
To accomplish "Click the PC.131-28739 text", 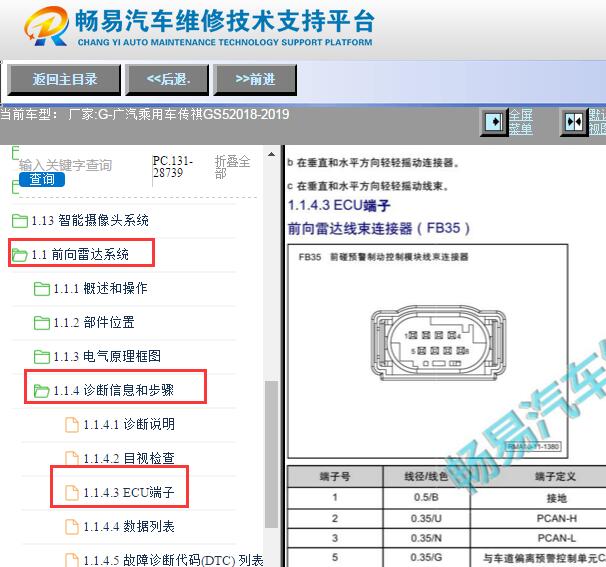I will [172, 167].
